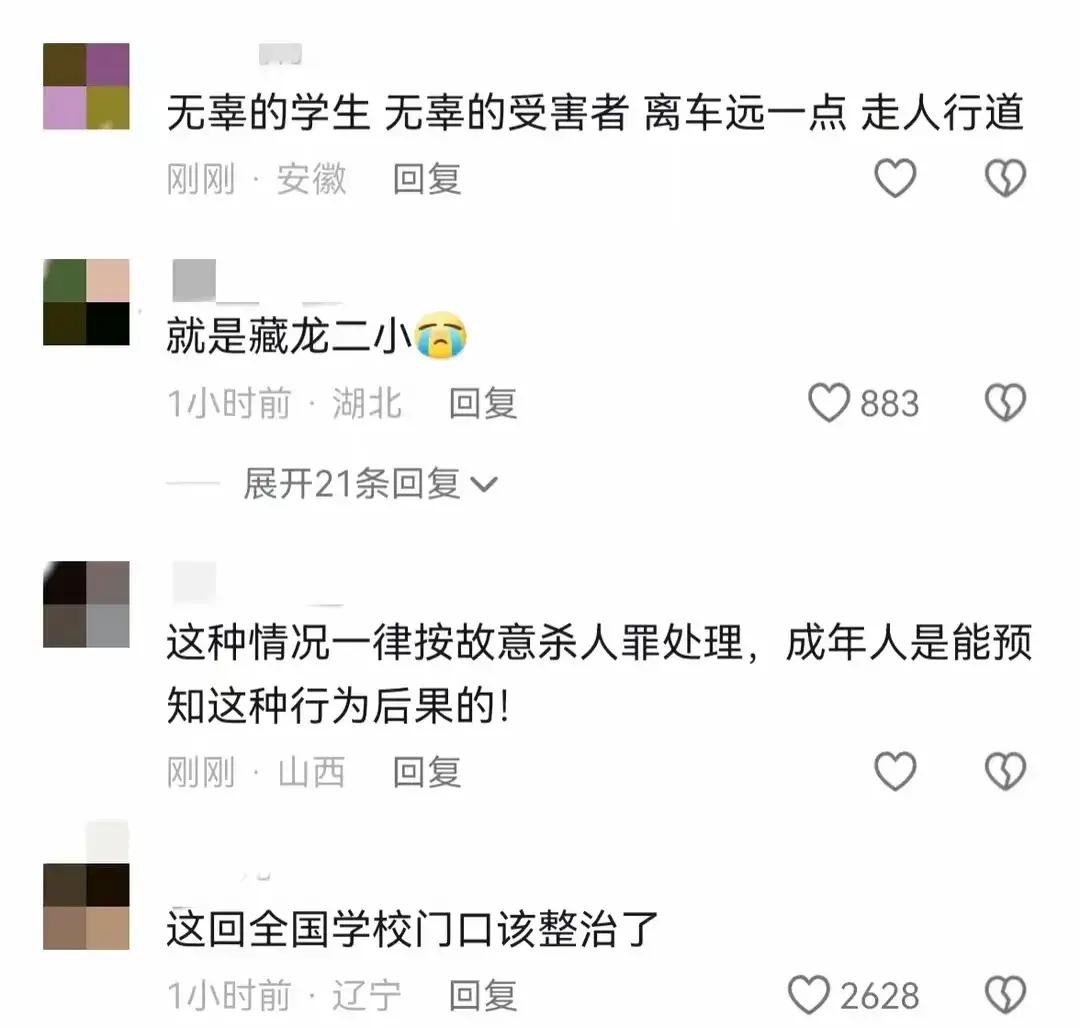
Task: Like the Shanxi comment about 故意杀人罪
Action: pyautogui.click(x=895, y=770)
